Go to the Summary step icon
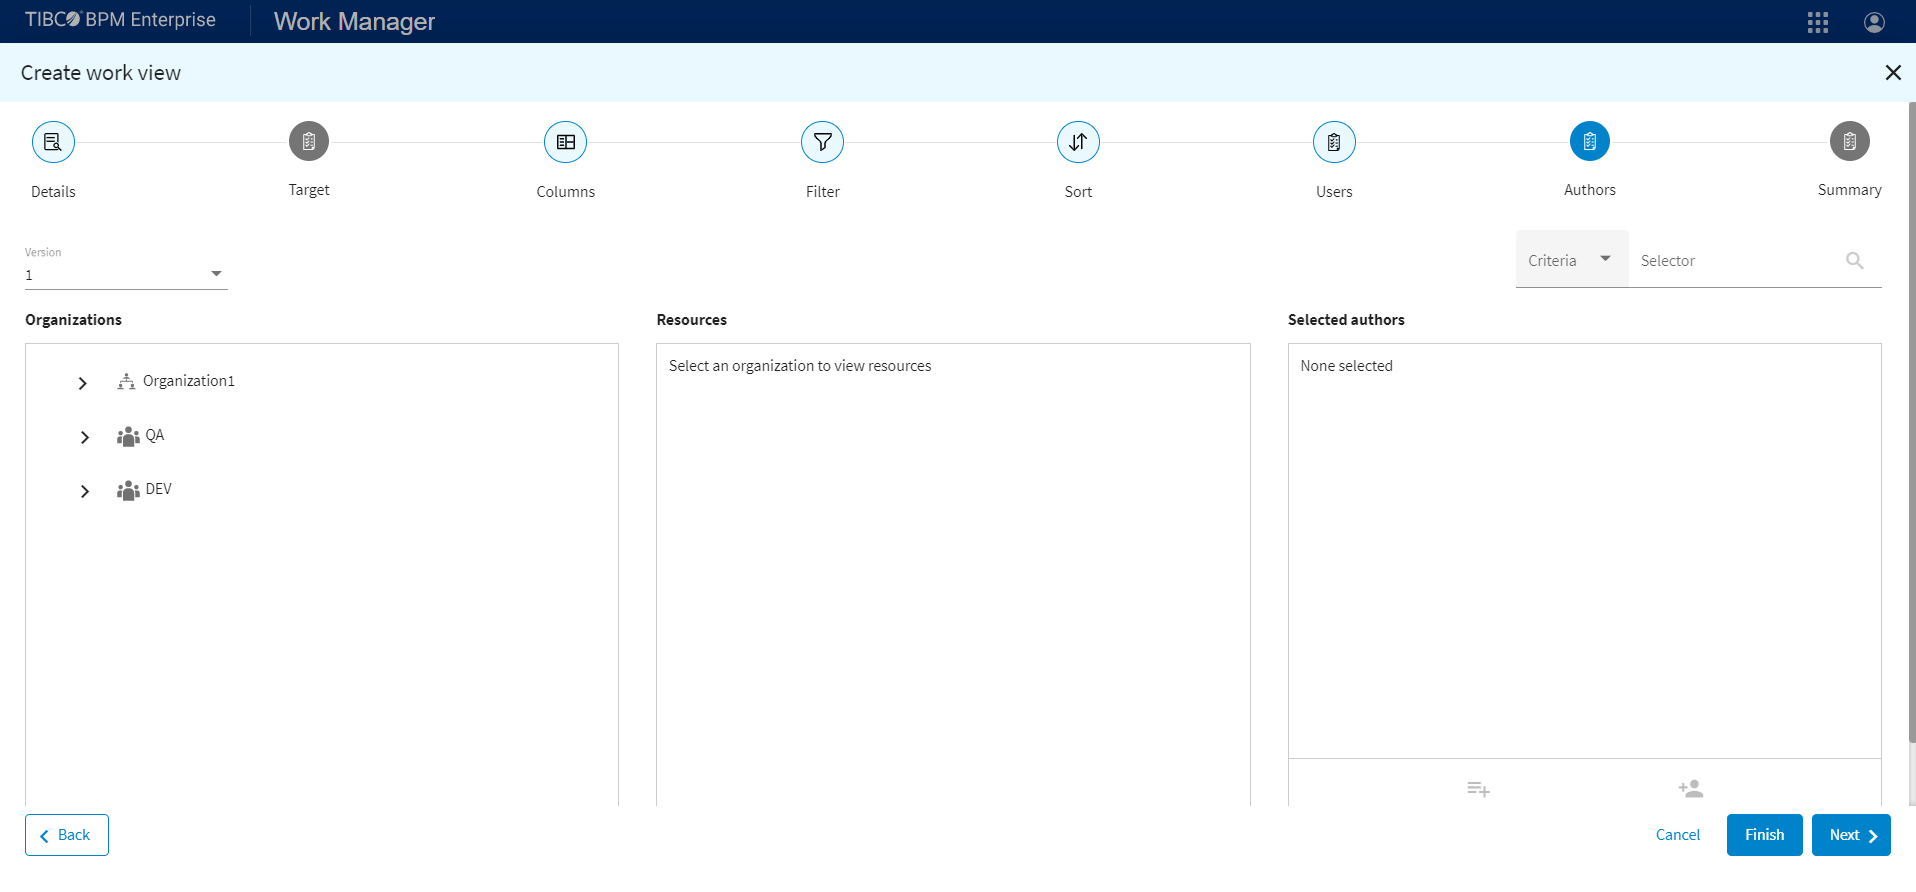 (1850, 141)
